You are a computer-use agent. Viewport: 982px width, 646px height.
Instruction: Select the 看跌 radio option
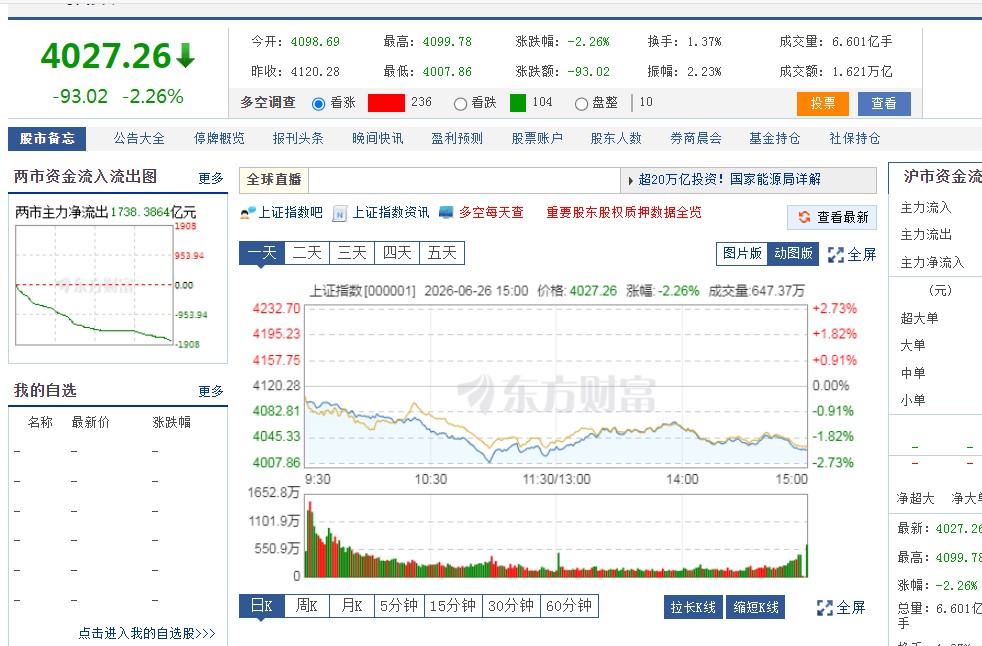pyautogui.click(x=460, y=103)
